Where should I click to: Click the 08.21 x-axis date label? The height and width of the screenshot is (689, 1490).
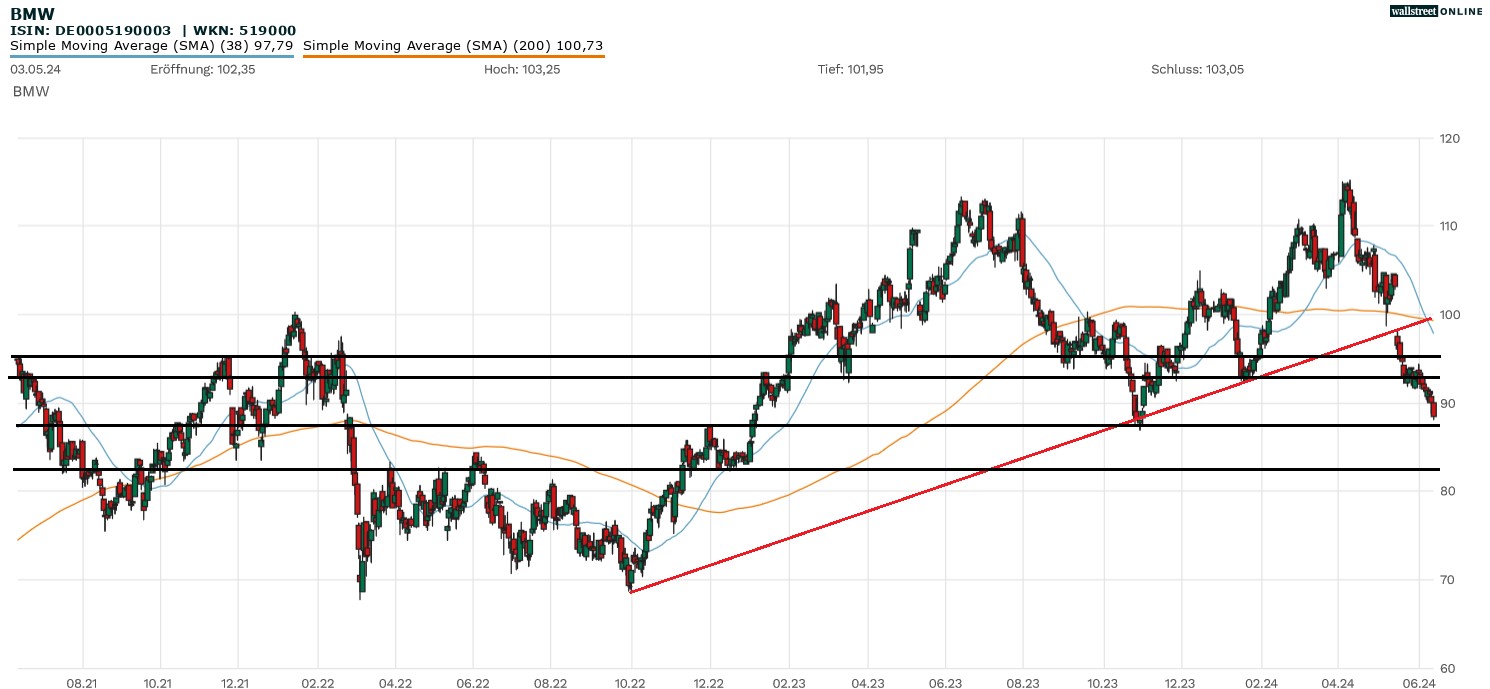pyautogui.click(x=82, y=682)
